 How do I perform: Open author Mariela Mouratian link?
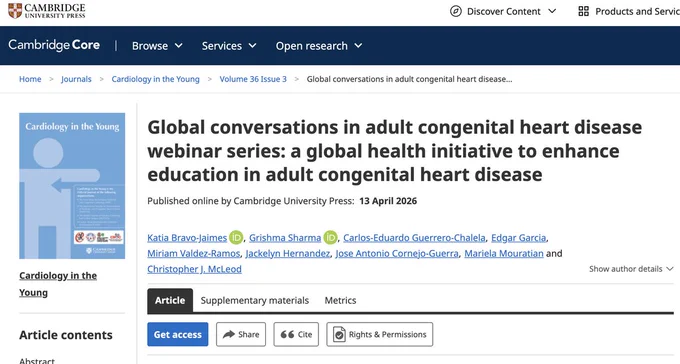504,253
